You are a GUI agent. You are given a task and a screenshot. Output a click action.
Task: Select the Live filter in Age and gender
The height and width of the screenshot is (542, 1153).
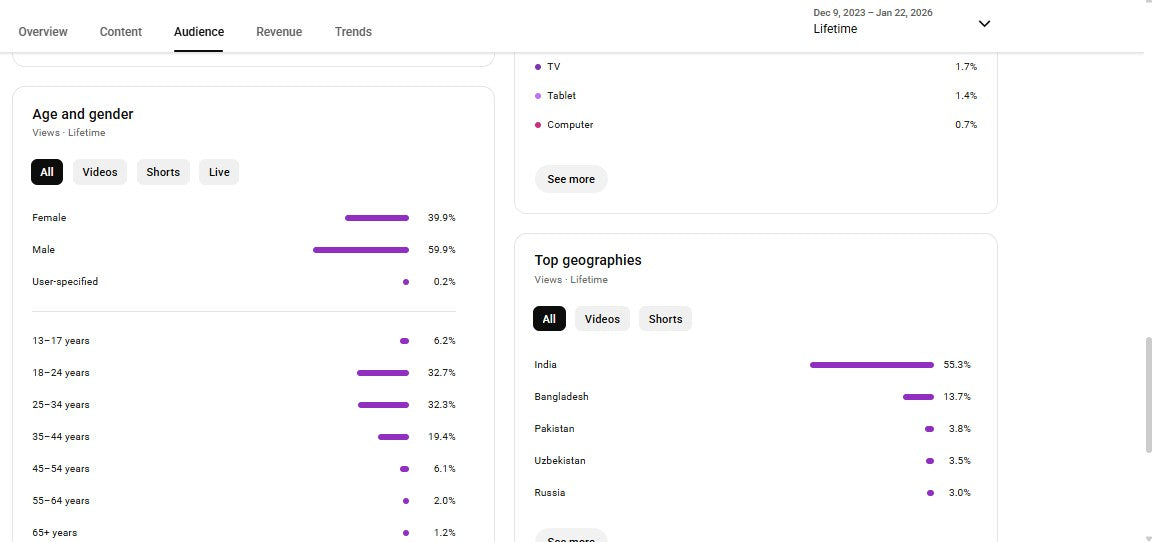[x=219, y=172]
